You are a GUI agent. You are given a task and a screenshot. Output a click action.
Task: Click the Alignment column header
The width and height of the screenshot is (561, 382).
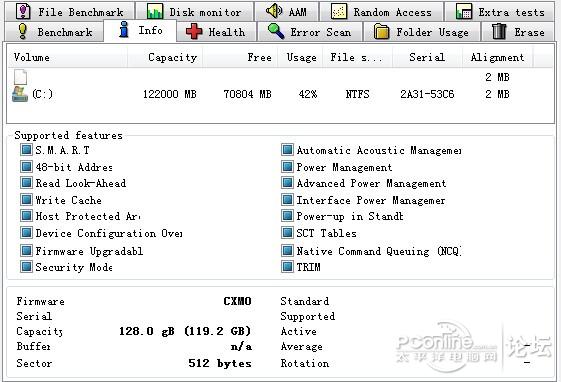497,58
